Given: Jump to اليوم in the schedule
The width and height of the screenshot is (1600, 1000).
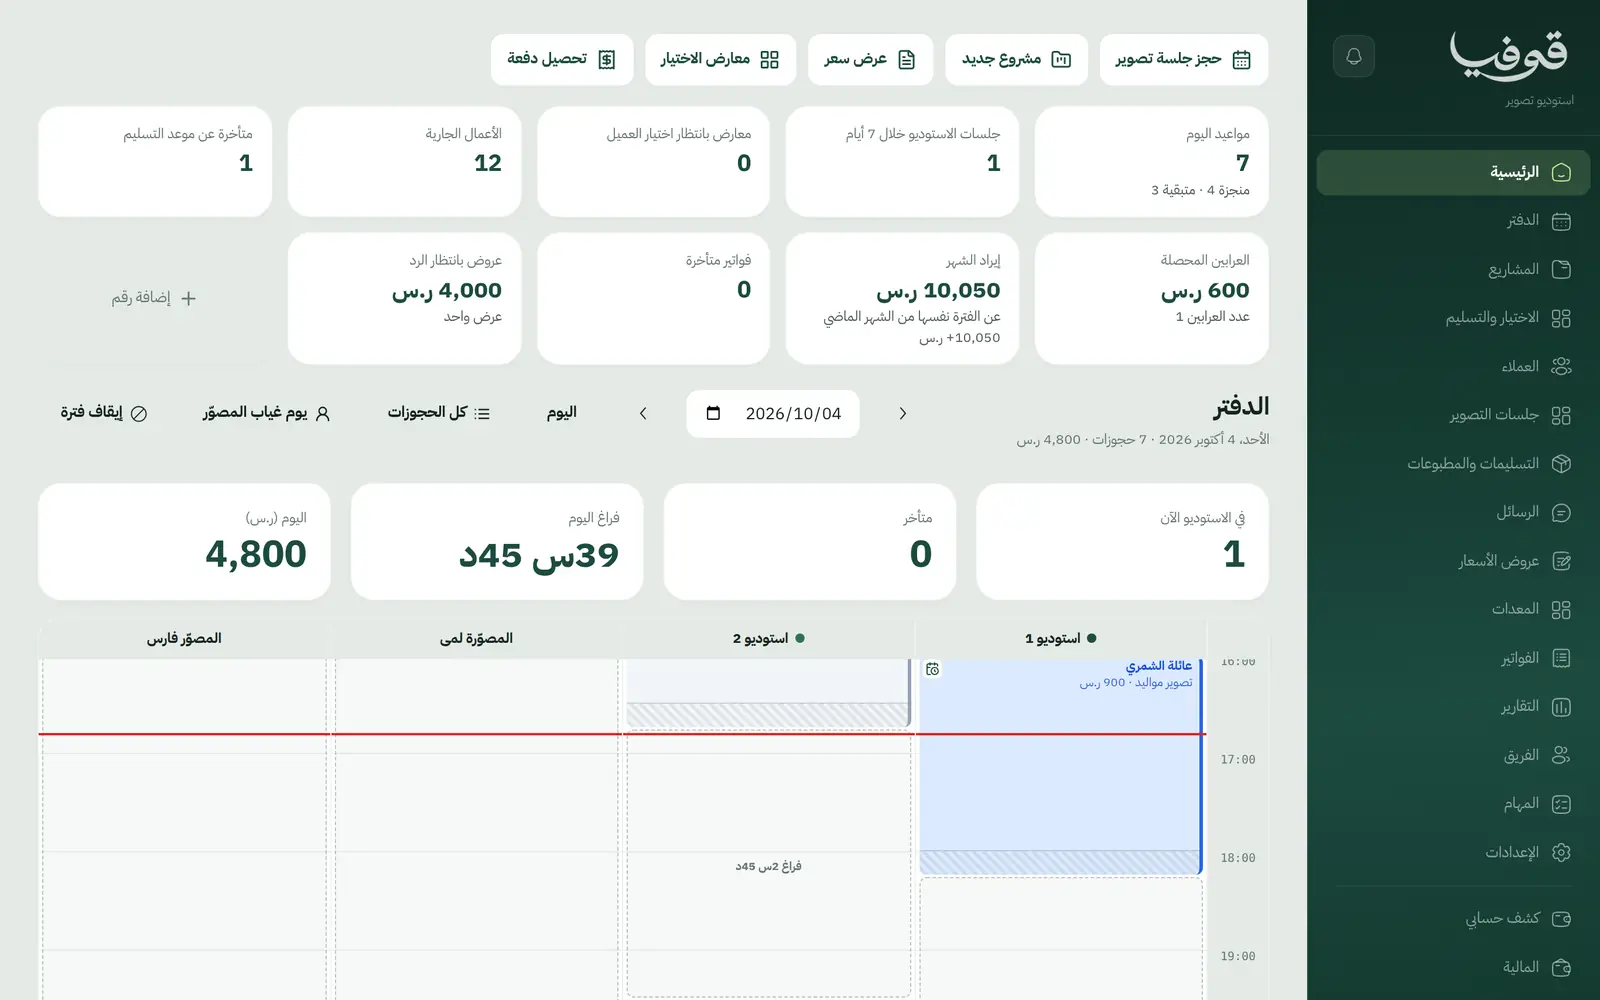Looking at the screenshot, I should (562, 413).
